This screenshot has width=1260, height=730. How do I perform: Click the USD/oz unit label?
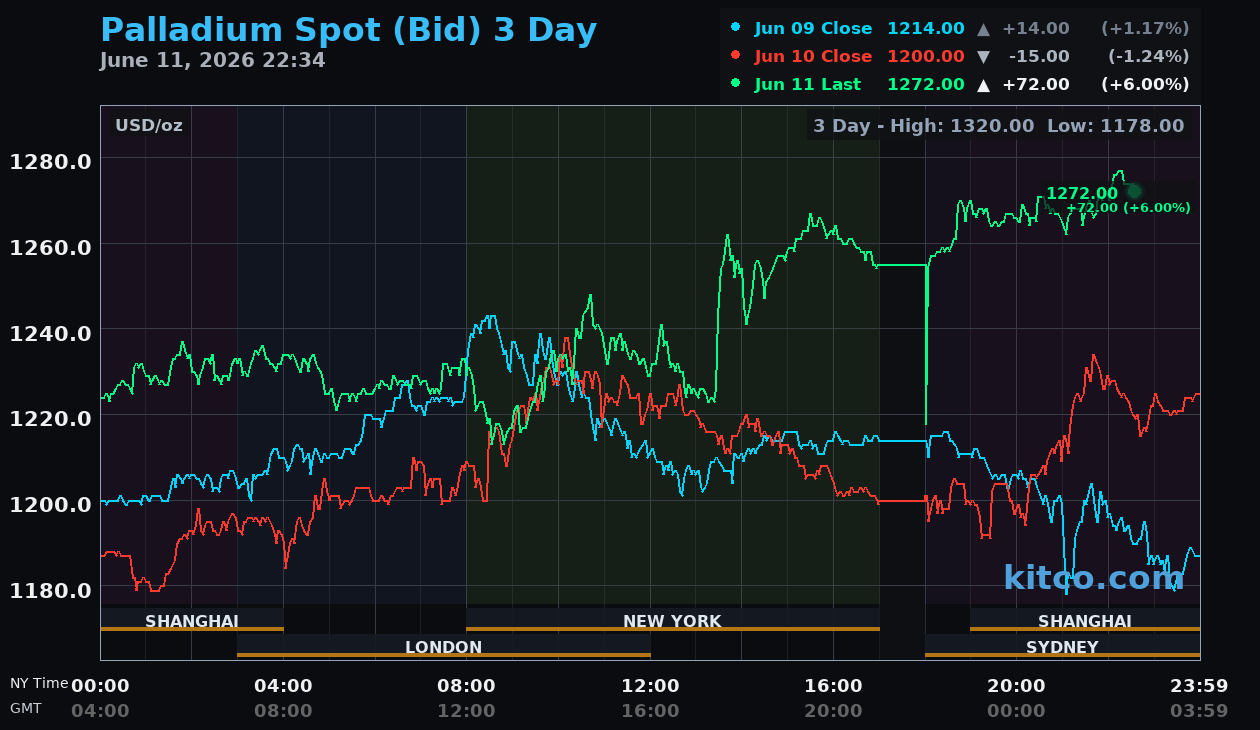[x=149, y=126]
